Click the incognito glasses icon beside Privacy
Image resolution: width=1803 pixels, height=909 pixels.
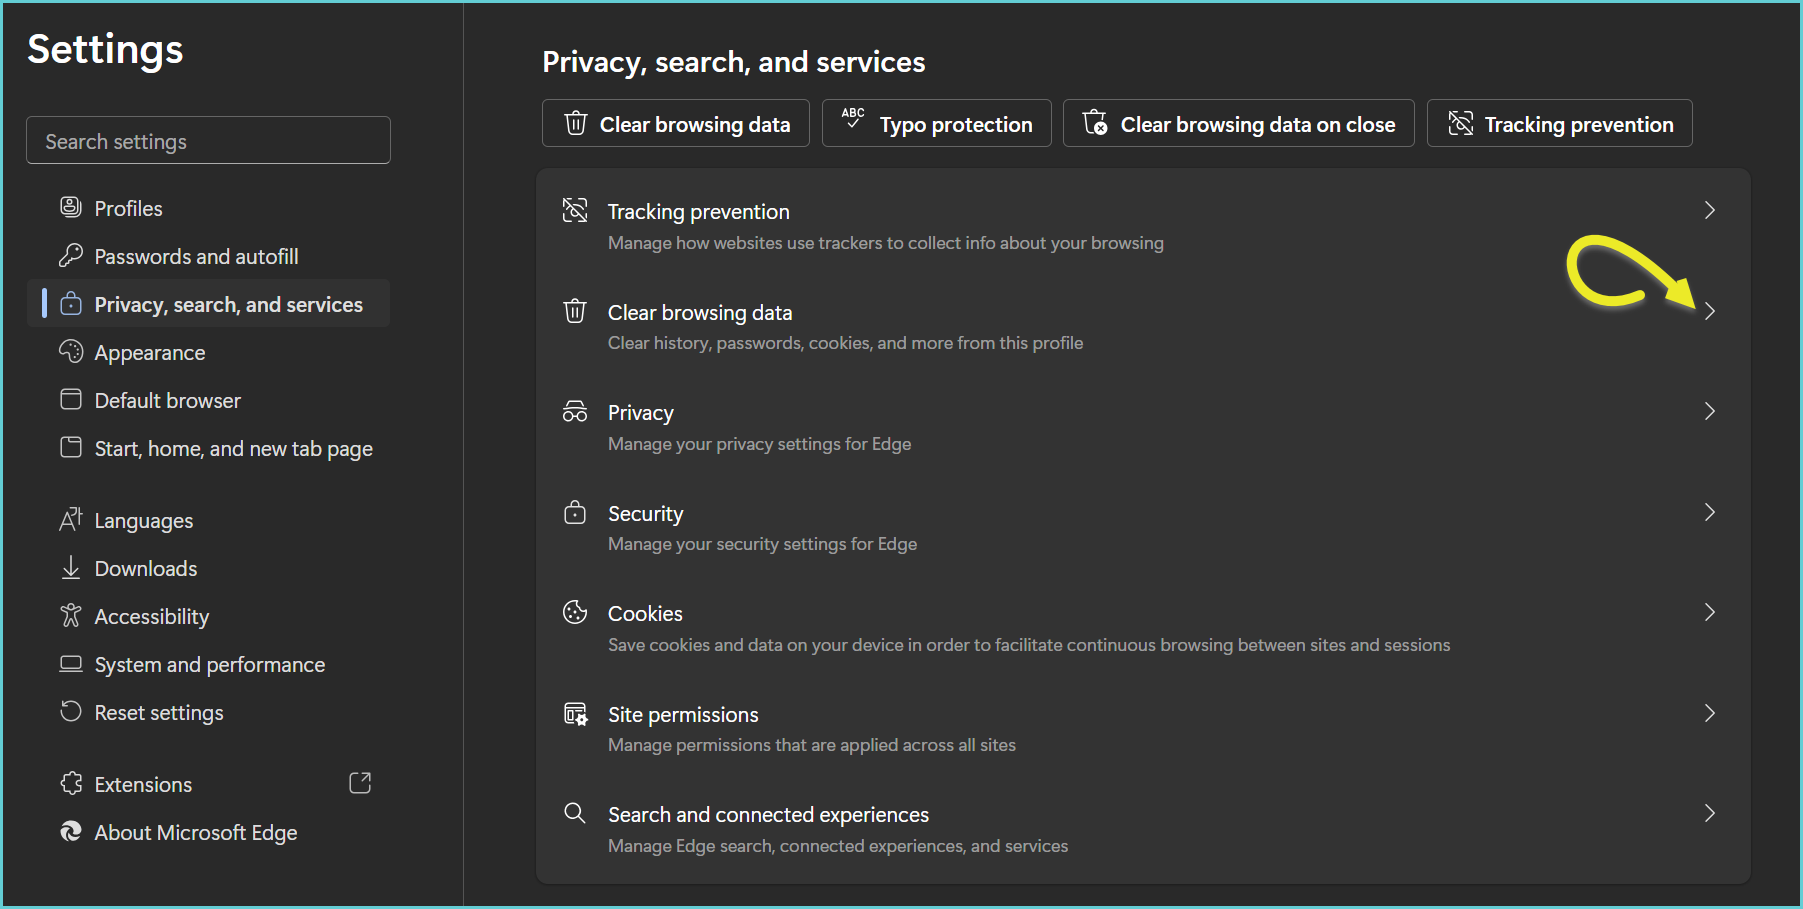575,411
